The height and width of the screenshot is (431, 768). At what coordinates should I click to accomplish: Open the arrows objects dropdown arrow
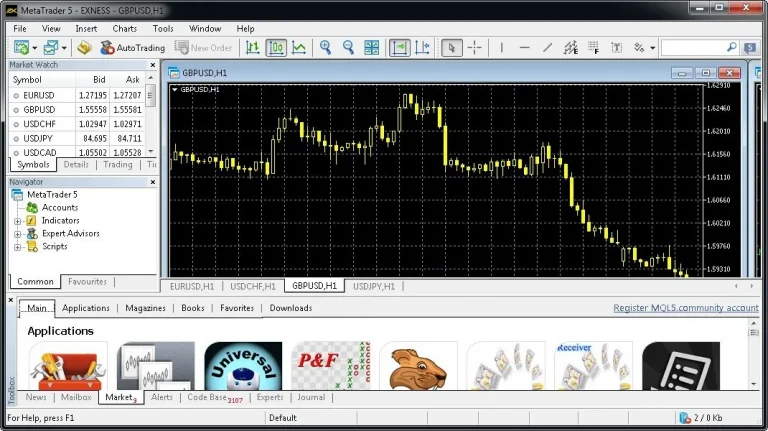click(x=652, y=48)
